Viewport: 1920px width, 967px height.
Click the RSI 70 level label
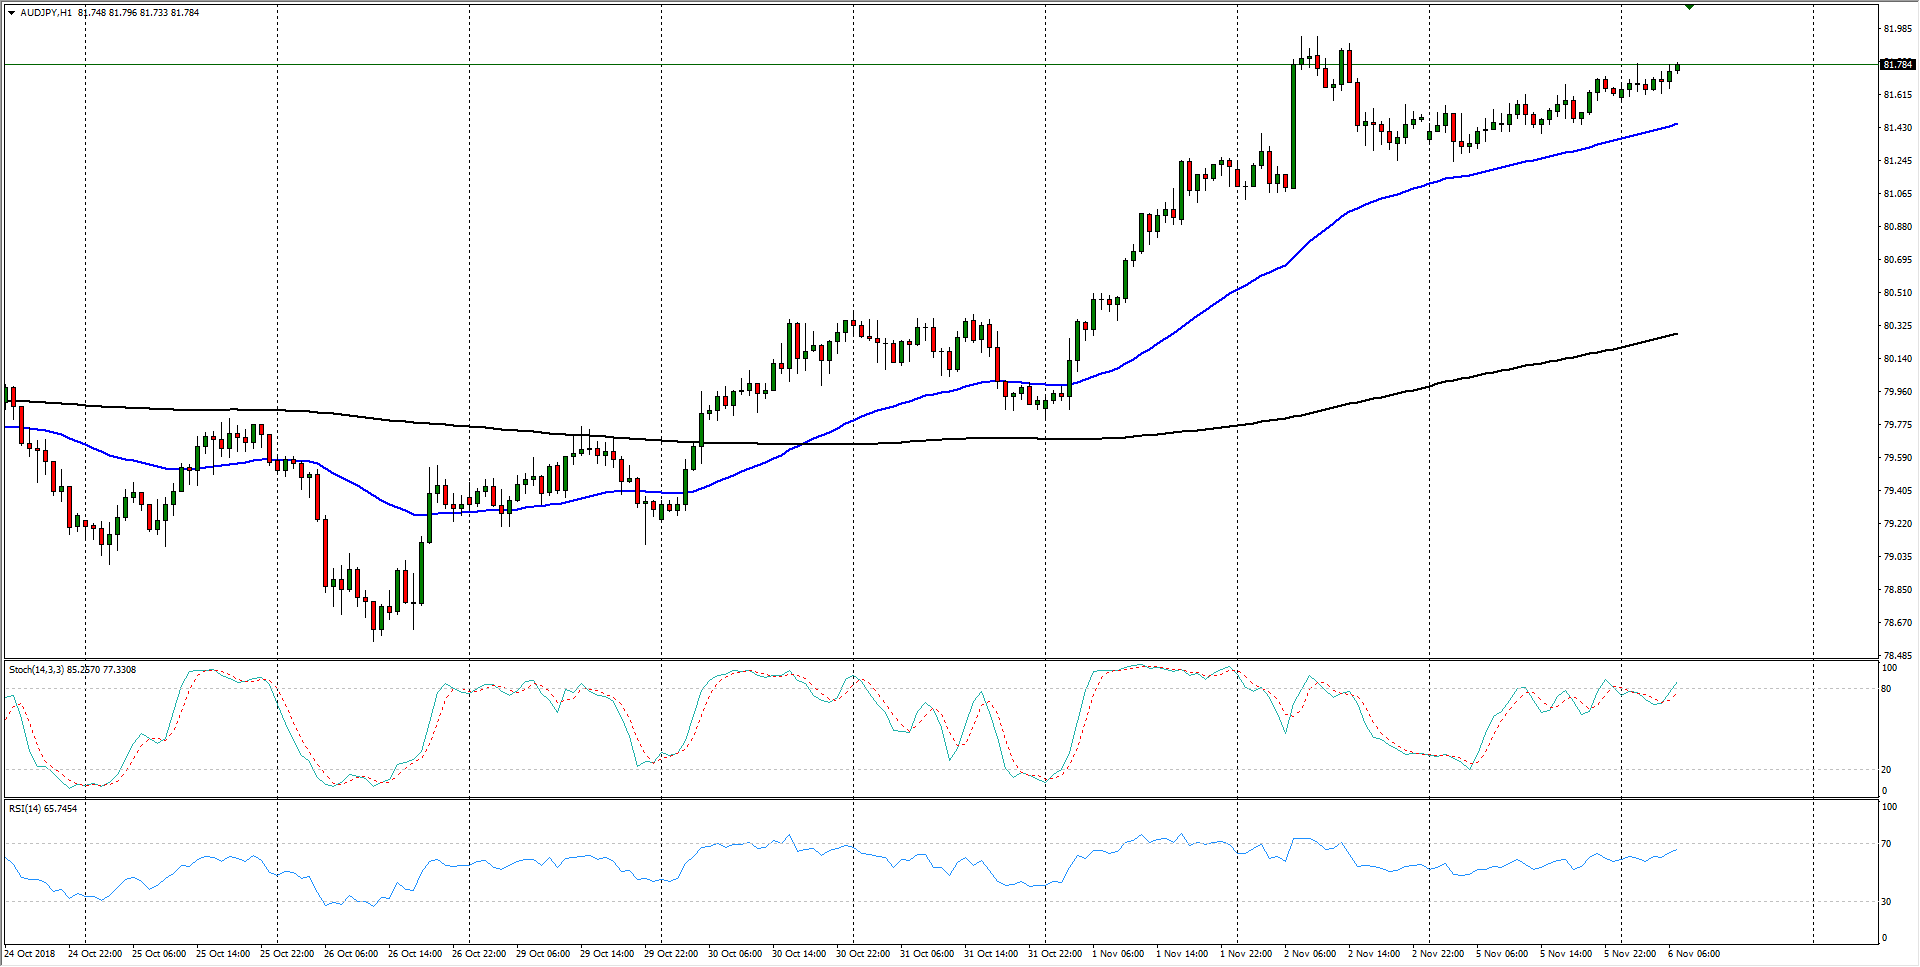(1886, 844)
